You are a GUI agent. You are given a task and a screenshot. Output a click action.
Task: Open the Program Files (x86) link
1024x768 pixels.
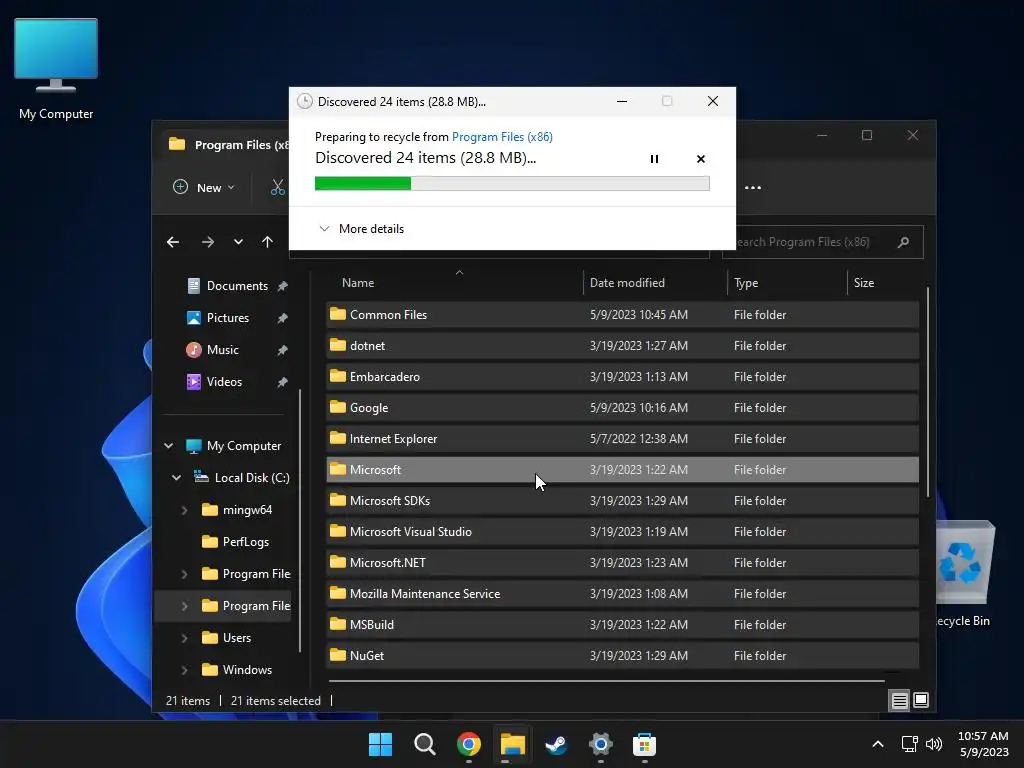(502, 136)
